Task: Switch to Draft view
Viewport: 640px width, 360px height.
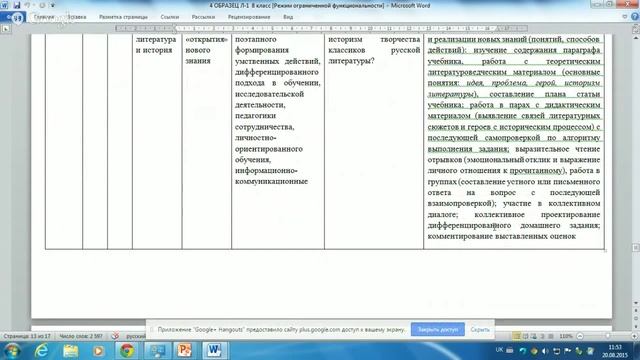Action: (x=551, y=336)
